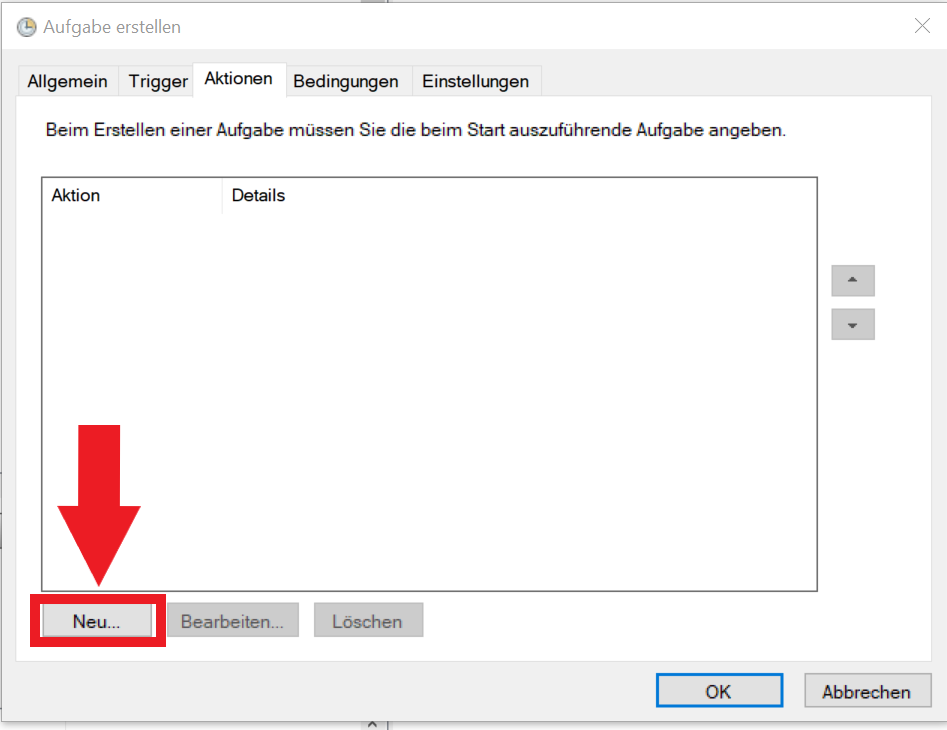Switch to the Allgemein tab
Viewport: 947px width, 730px height.
click(x=68, y=81)
